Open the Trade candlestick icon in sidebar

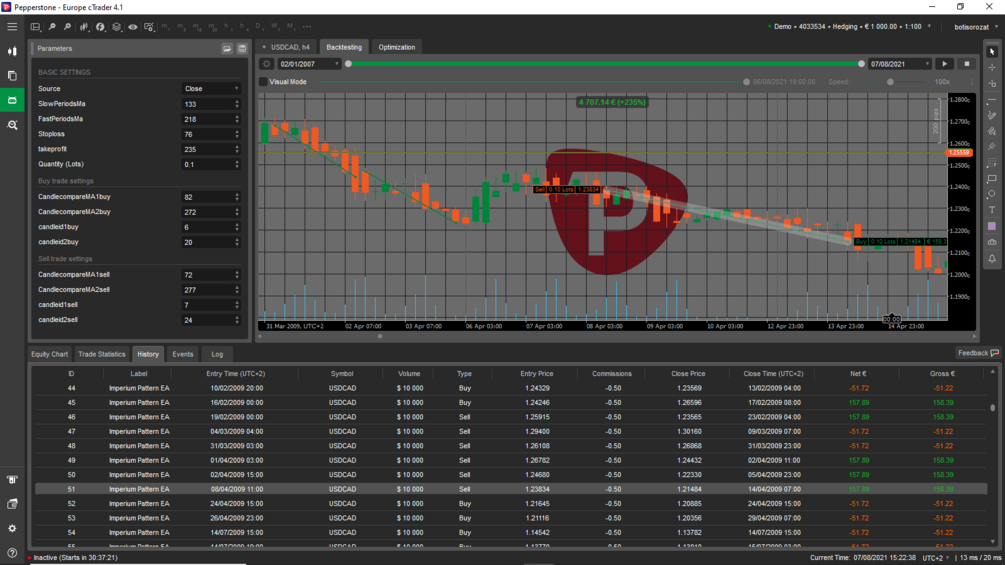click(x=12, y=51)
